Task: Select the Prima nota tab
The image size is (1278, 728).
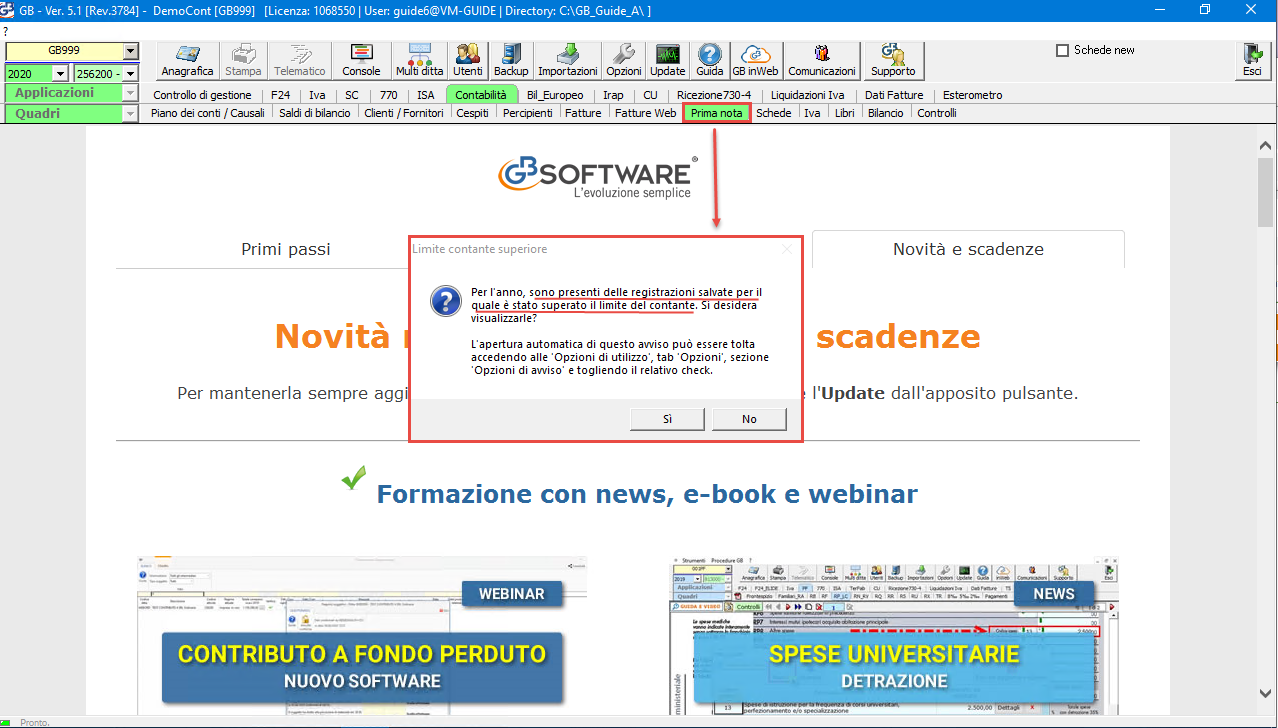Action: click(716, 113)
